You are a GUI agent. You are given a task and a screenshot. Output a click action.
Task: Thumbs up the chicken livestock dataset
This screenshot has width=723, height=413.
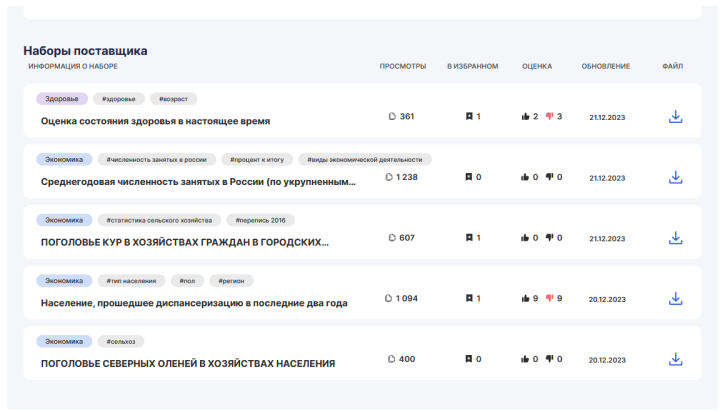[x=525, y=238]
